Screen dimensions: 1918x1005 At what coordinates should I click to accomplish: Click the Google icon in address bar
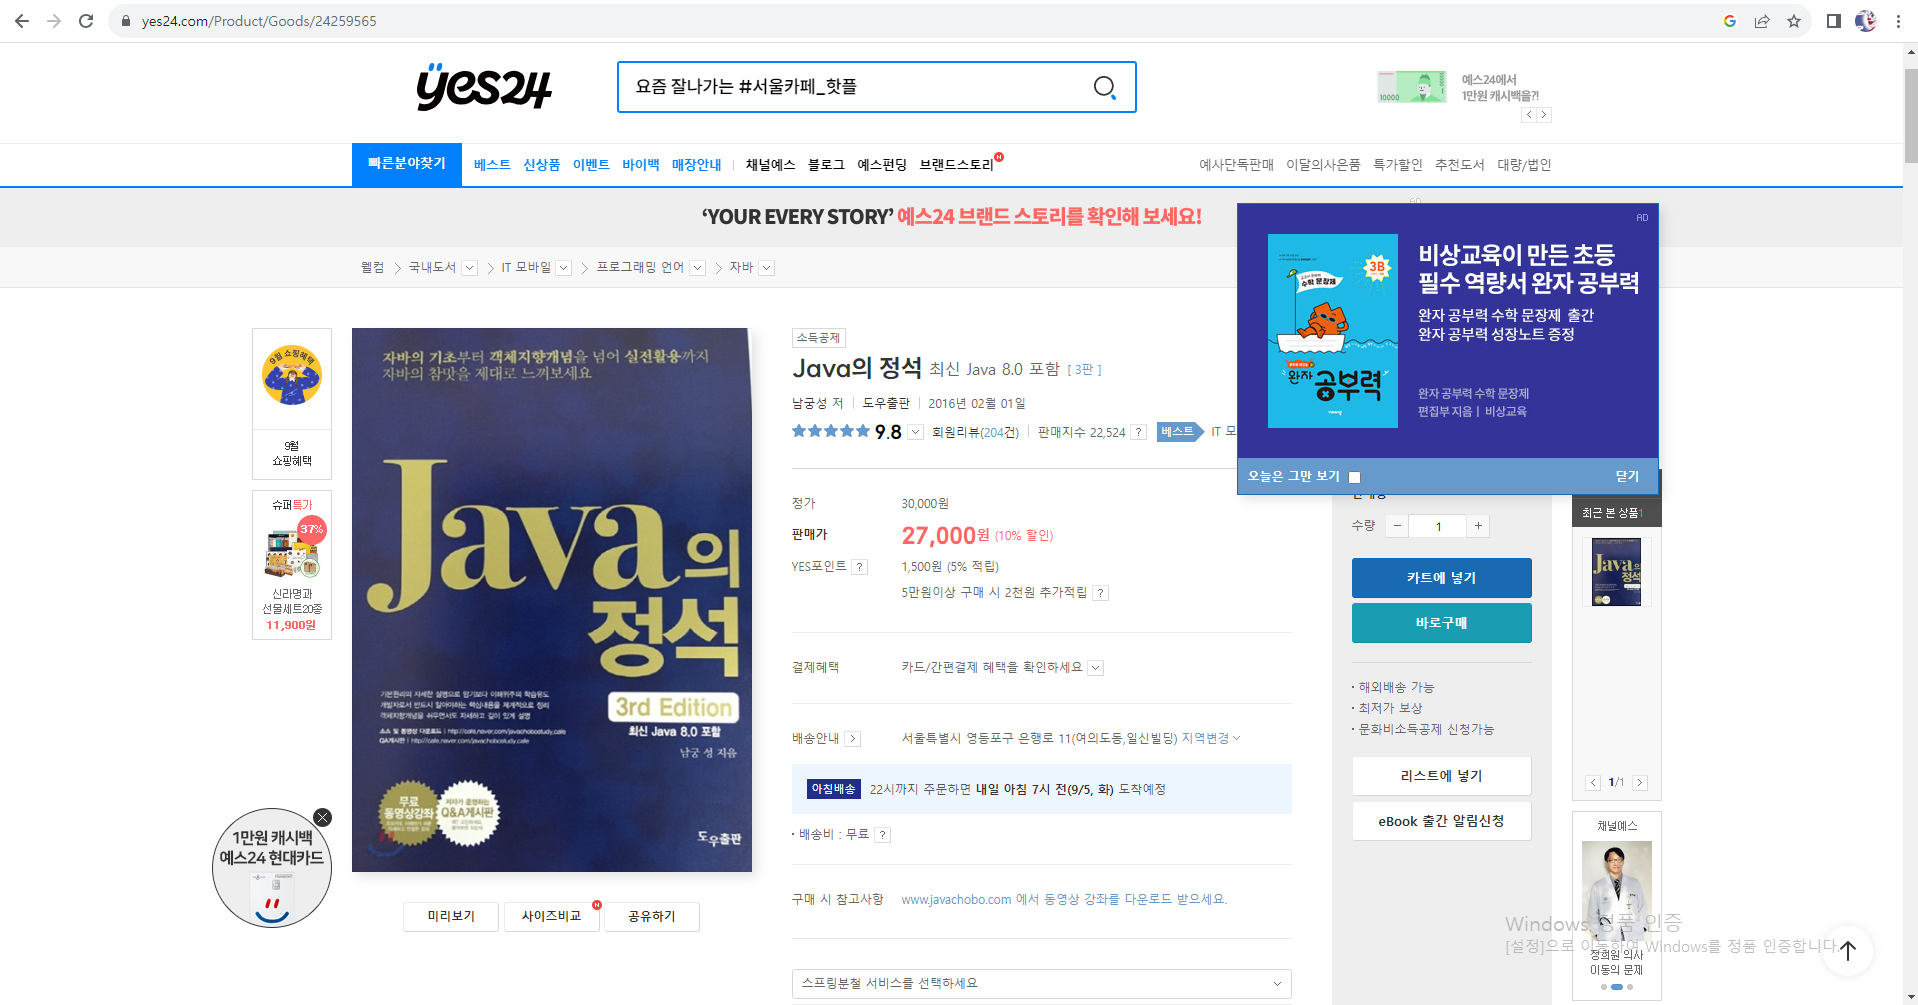1730,21
